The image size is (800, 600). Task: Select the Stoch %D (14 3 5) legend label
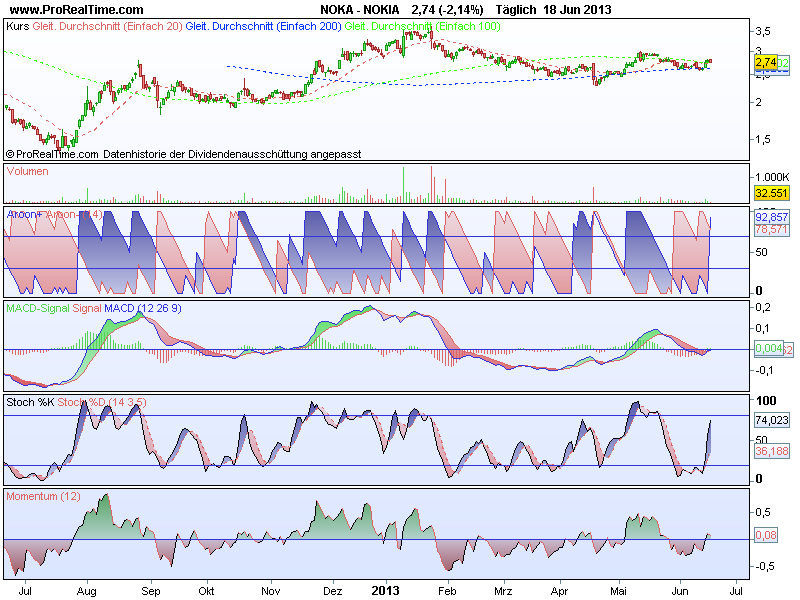102,402
